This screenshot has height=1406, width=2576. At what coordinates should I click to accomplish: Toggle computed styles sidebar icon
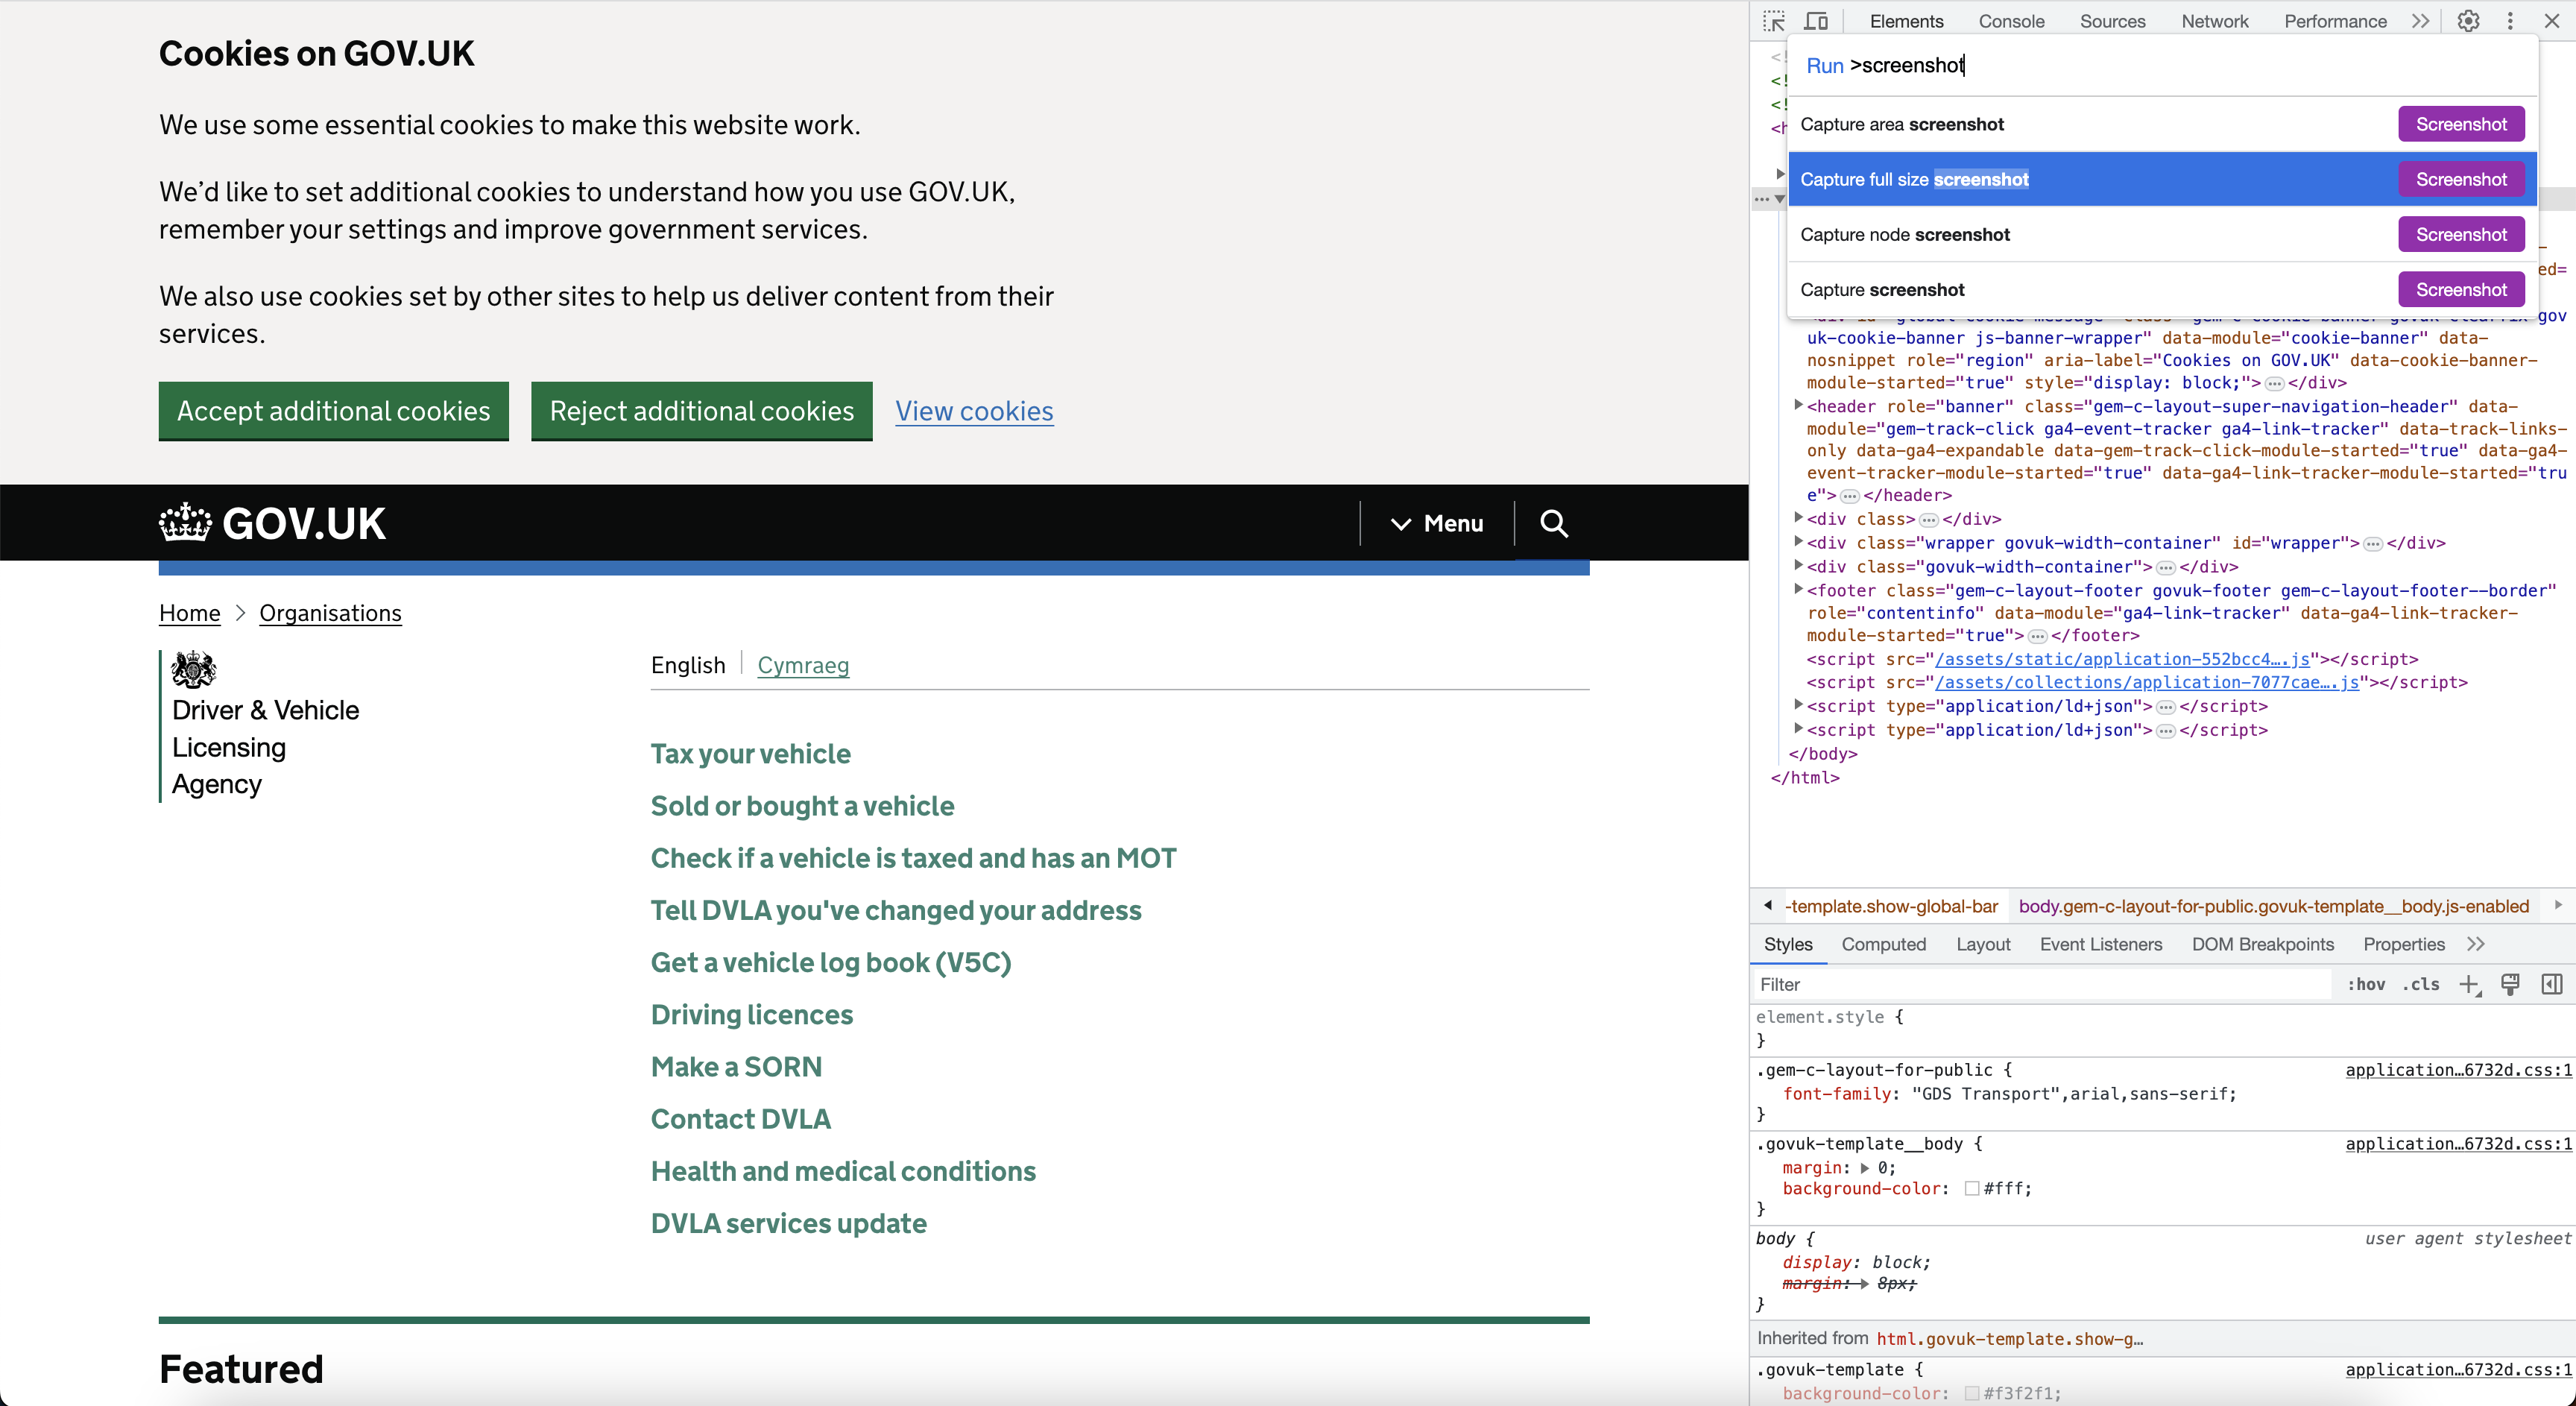pyautogui.click(x=2552, y=985)
